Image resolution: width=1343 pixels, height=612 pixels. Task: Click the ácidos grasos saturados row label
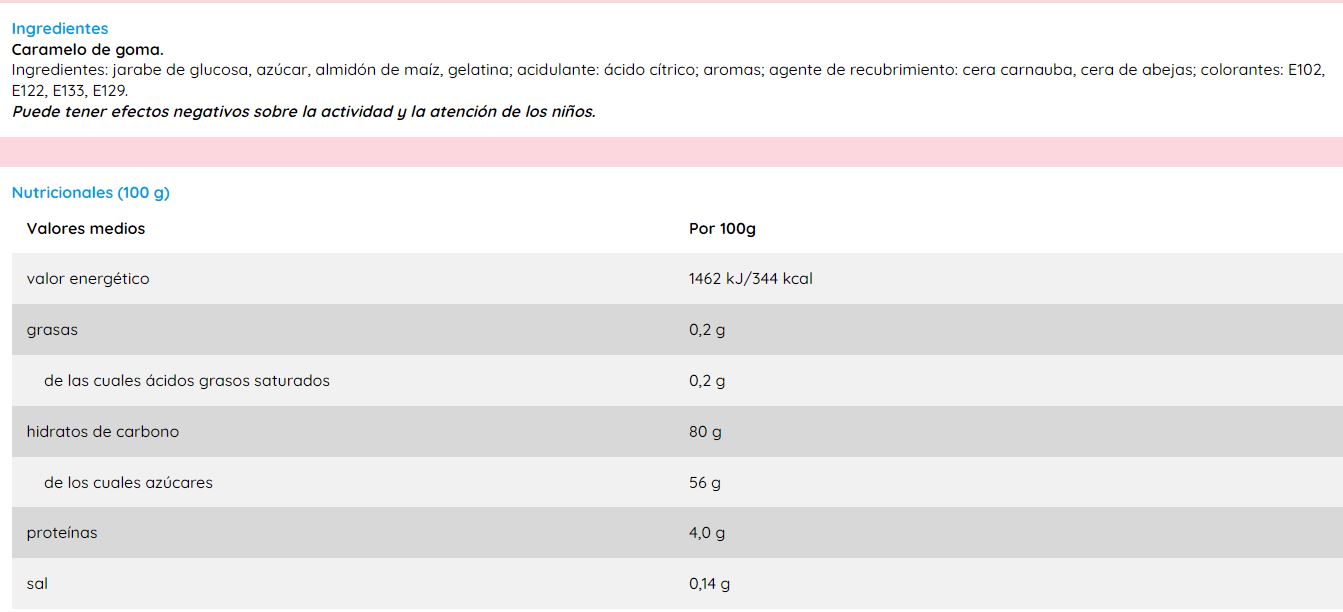click(x=187, y=381)
